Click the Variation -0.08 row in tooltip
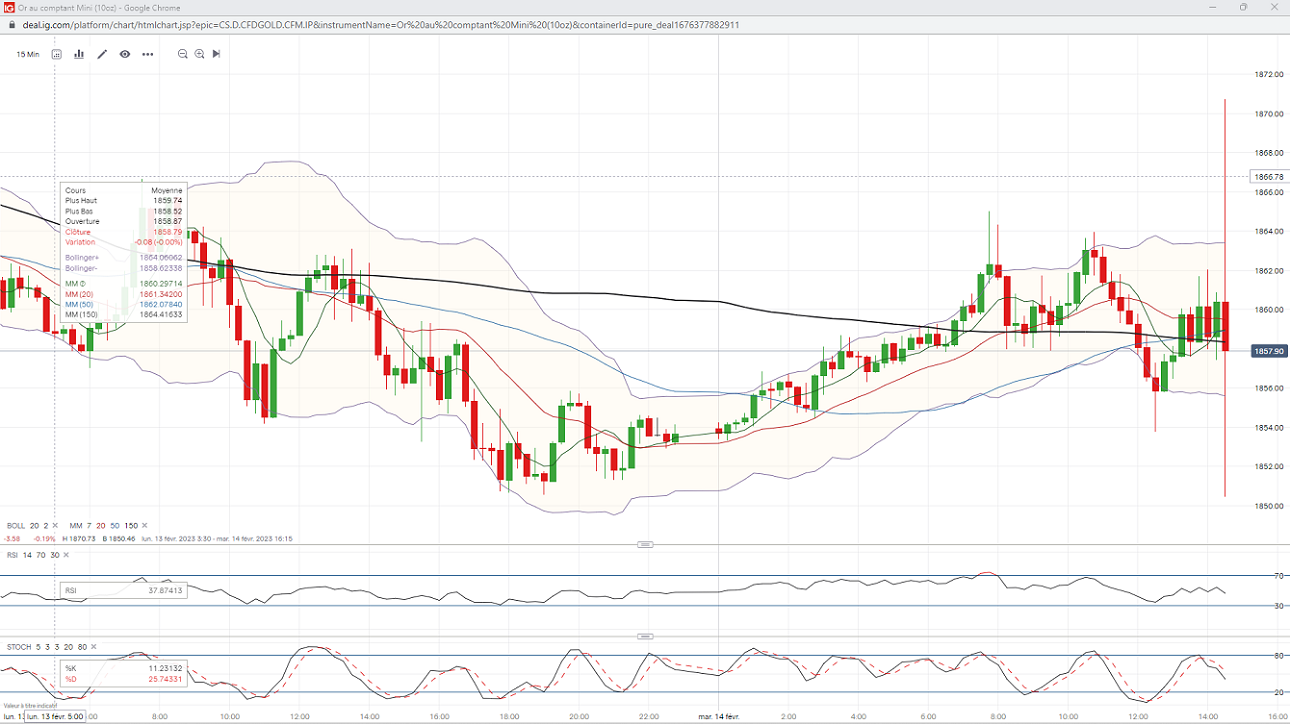The image size is (1290, 724). coord(124,242)
